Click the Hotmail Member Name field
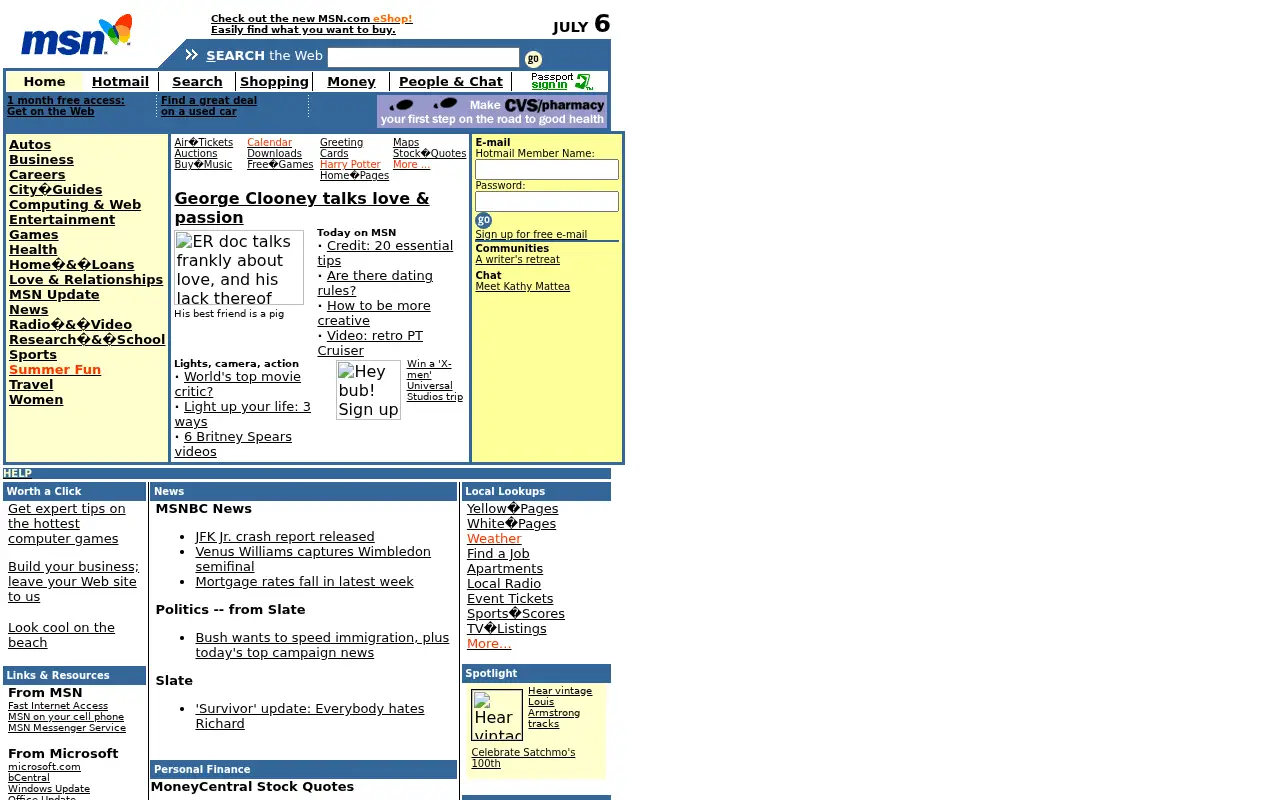1280x800 pixels. coord(547,170)
